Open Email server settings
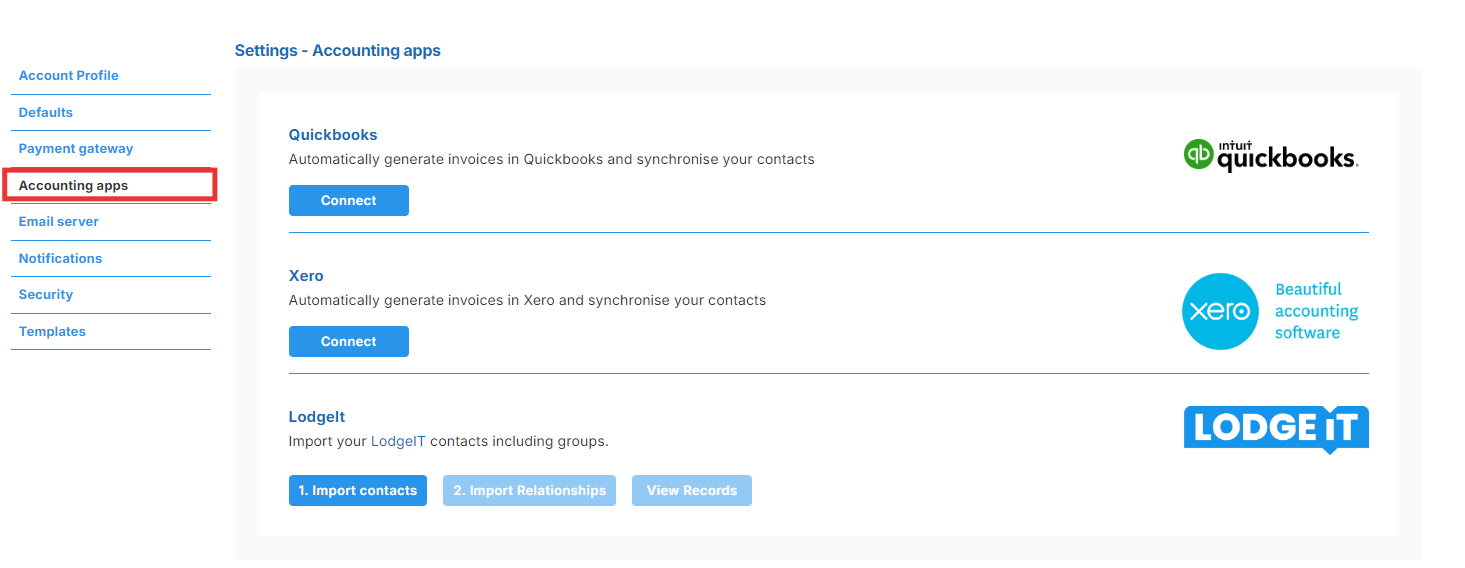Screen dimensions: 1465x568 click(59, 222)
